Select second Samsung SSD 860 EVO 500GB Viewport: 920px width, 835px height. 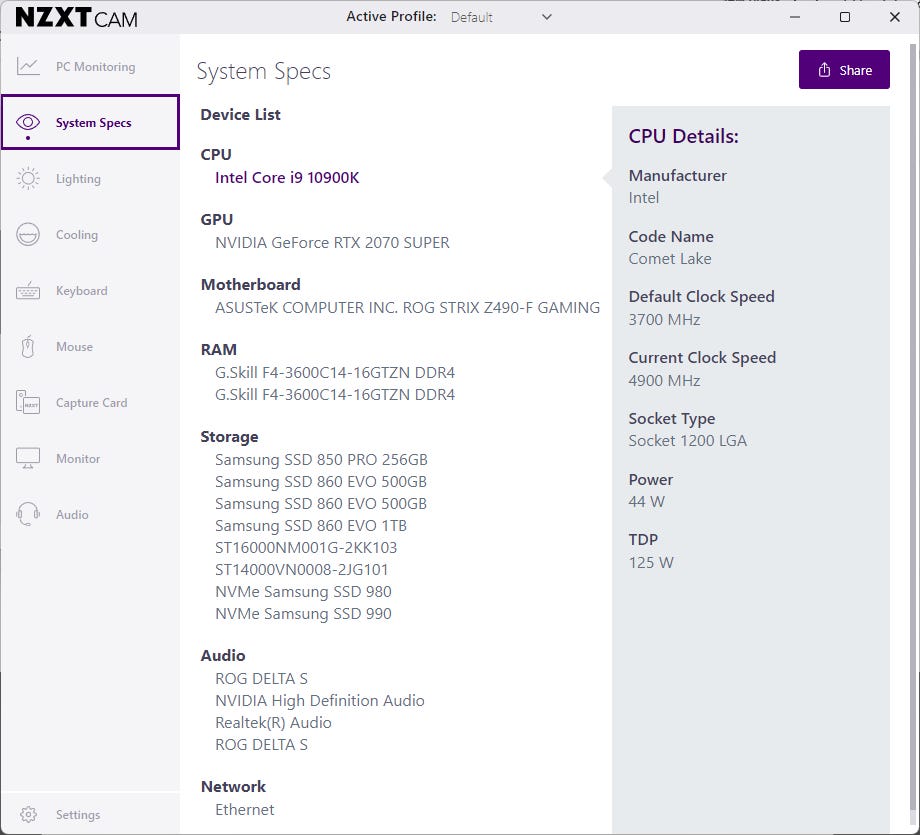(x=320, y=503)
